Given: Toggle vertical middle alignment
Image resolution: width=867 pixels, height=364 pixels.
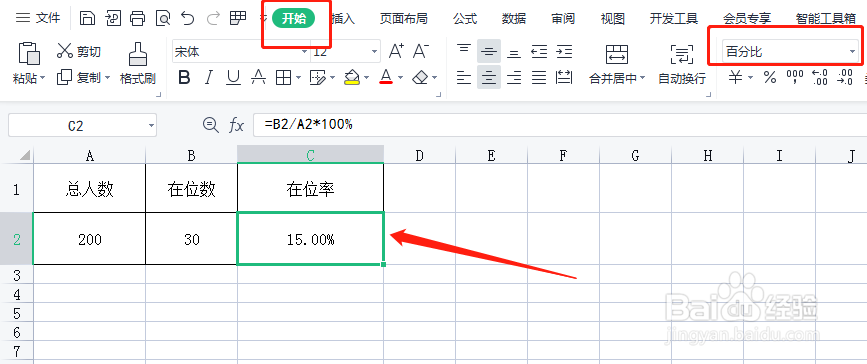Looking at the screenshot, I should pyautogui.click(x=489, y=51).
